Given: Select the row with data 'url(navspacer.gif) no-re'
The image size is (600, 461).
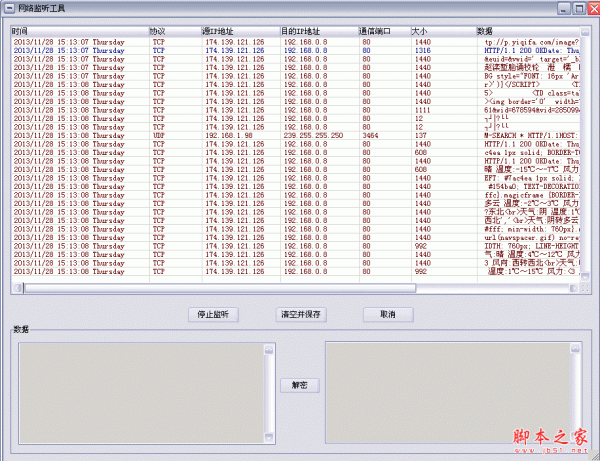Looking at the screenshot, I should pyautogui.click(x=296, y=238).
